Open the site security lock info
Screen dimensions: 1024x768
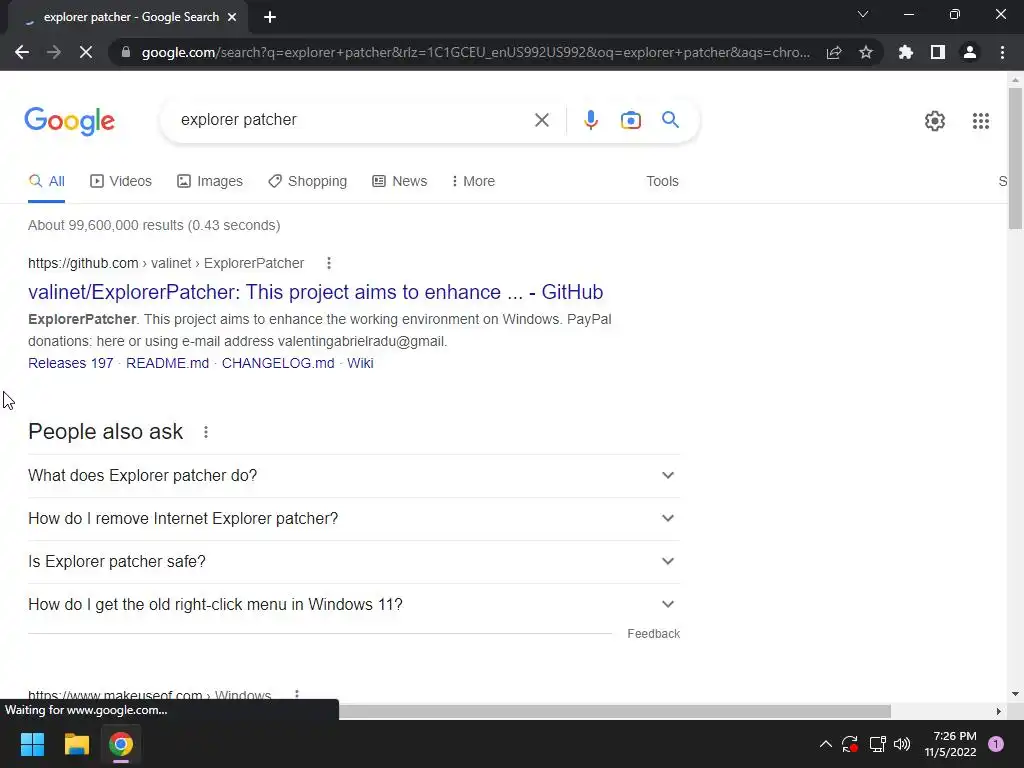126,52
